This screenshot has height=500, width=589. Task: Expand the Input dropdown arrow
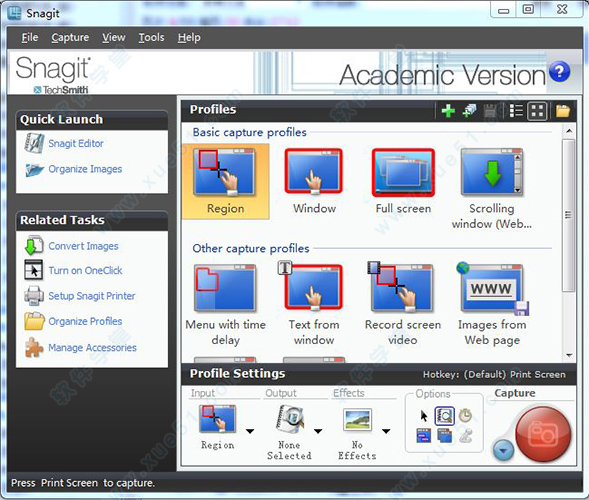(250, 431)
